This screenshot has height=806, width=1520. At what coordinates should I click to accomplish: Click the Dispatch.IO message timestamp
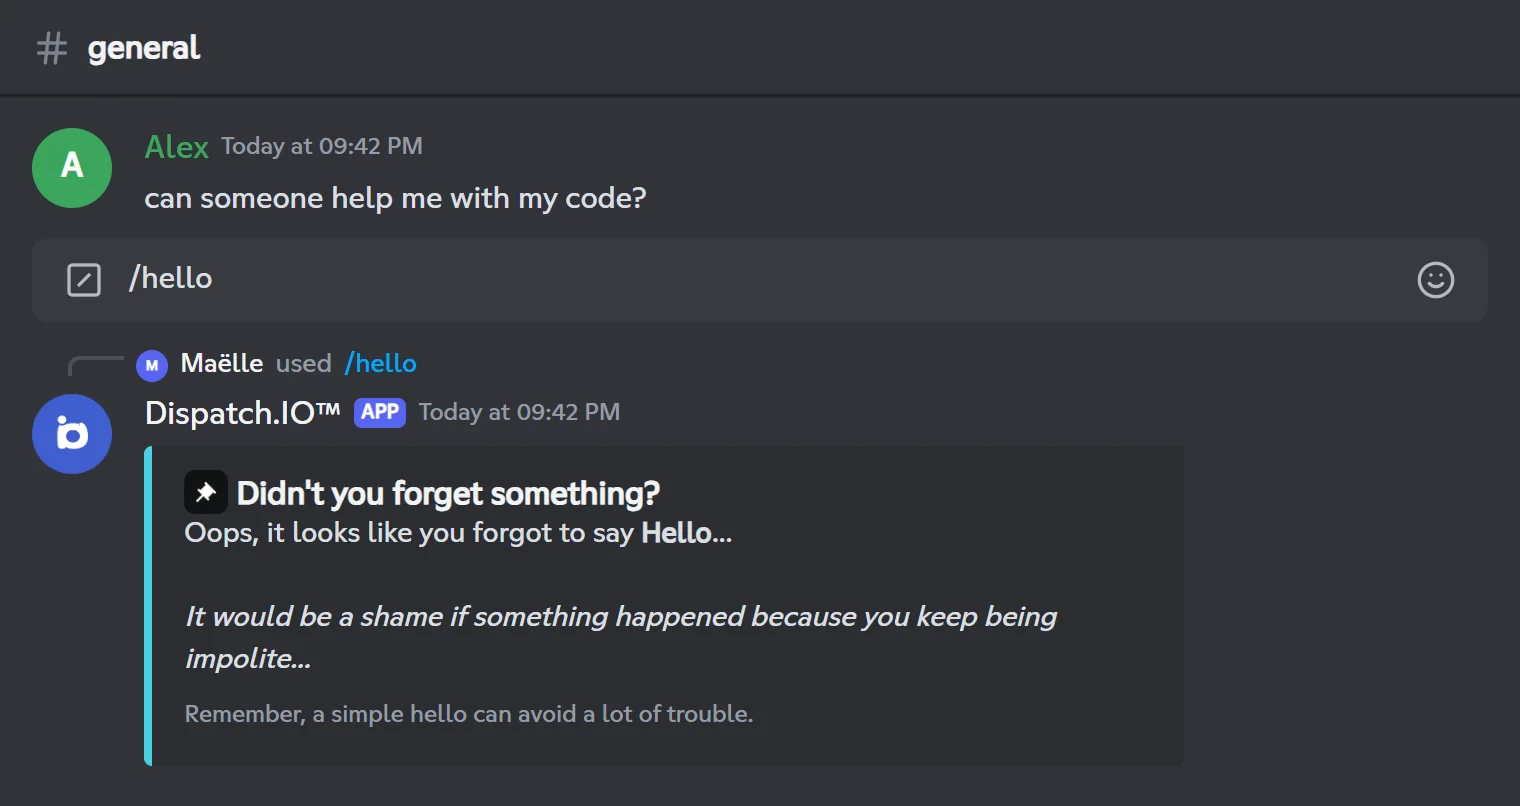tap(520, 412)
